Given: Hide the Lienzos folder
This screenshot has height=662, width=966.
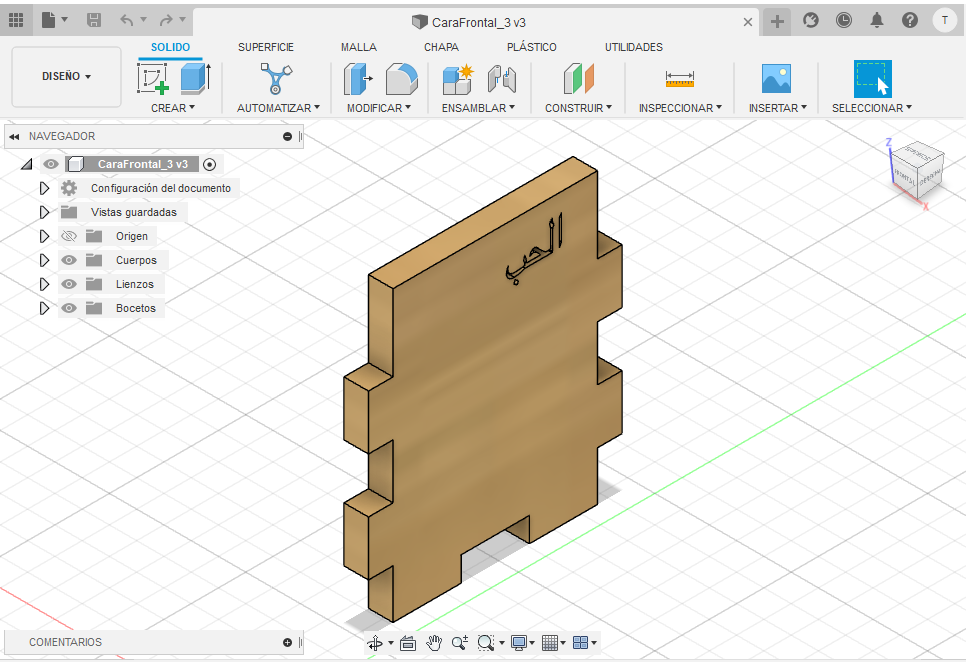Looking at the screenshot, I should click(69, 285).
